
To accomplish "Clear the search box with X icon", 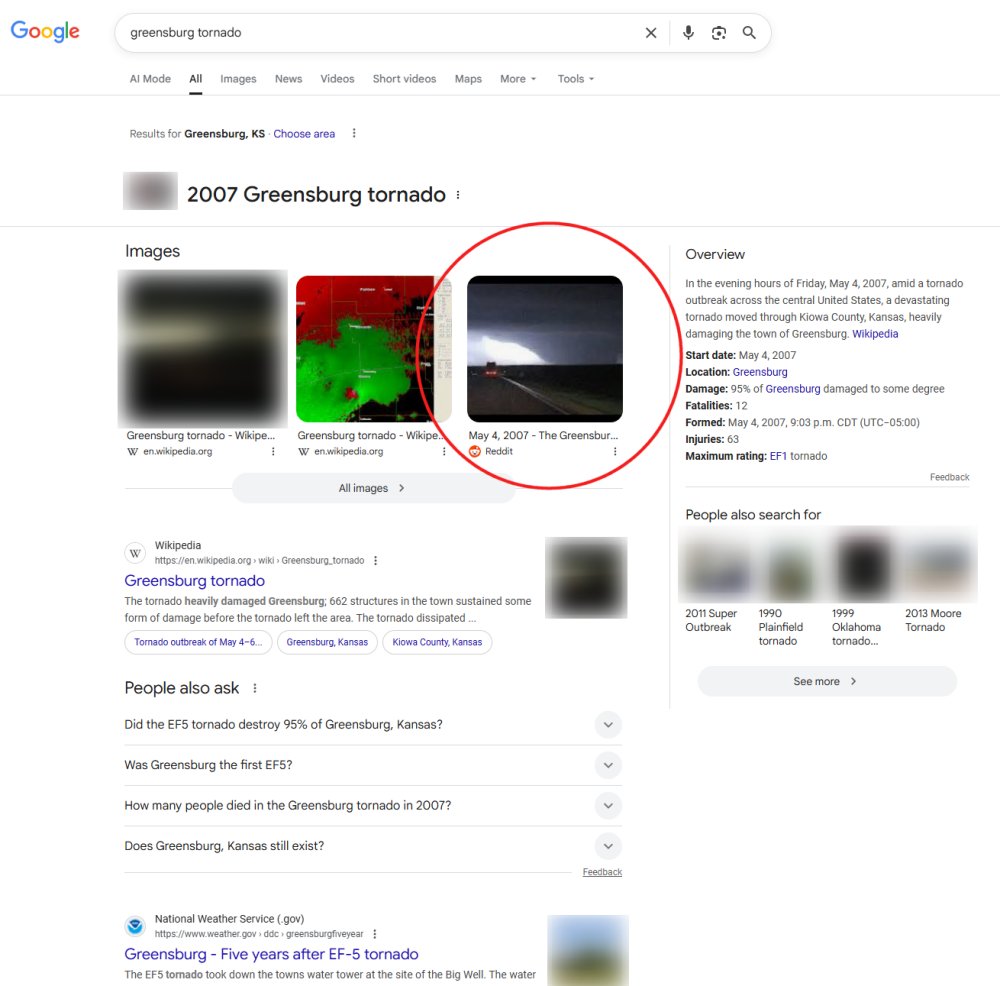I will click(x=651, y=33).
